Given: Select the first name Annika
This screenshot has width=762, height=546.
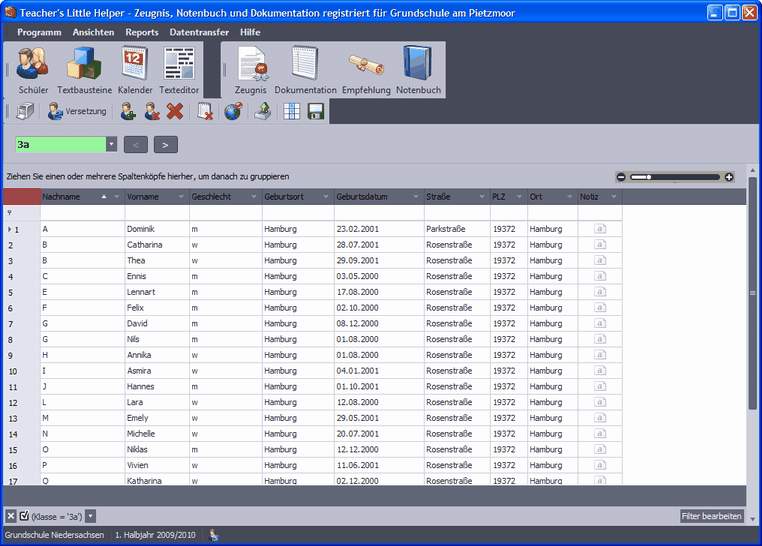Looking at the screenshot, I should tap(139, 355).
